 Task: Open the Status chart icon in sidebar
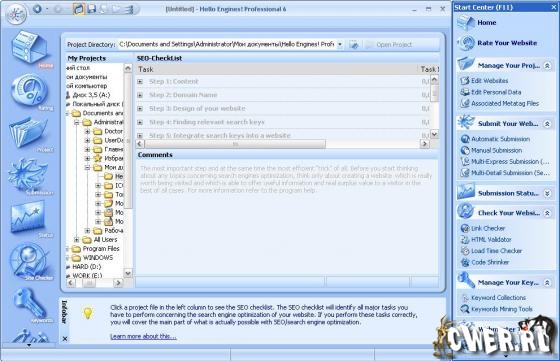(x=29, y=217)
